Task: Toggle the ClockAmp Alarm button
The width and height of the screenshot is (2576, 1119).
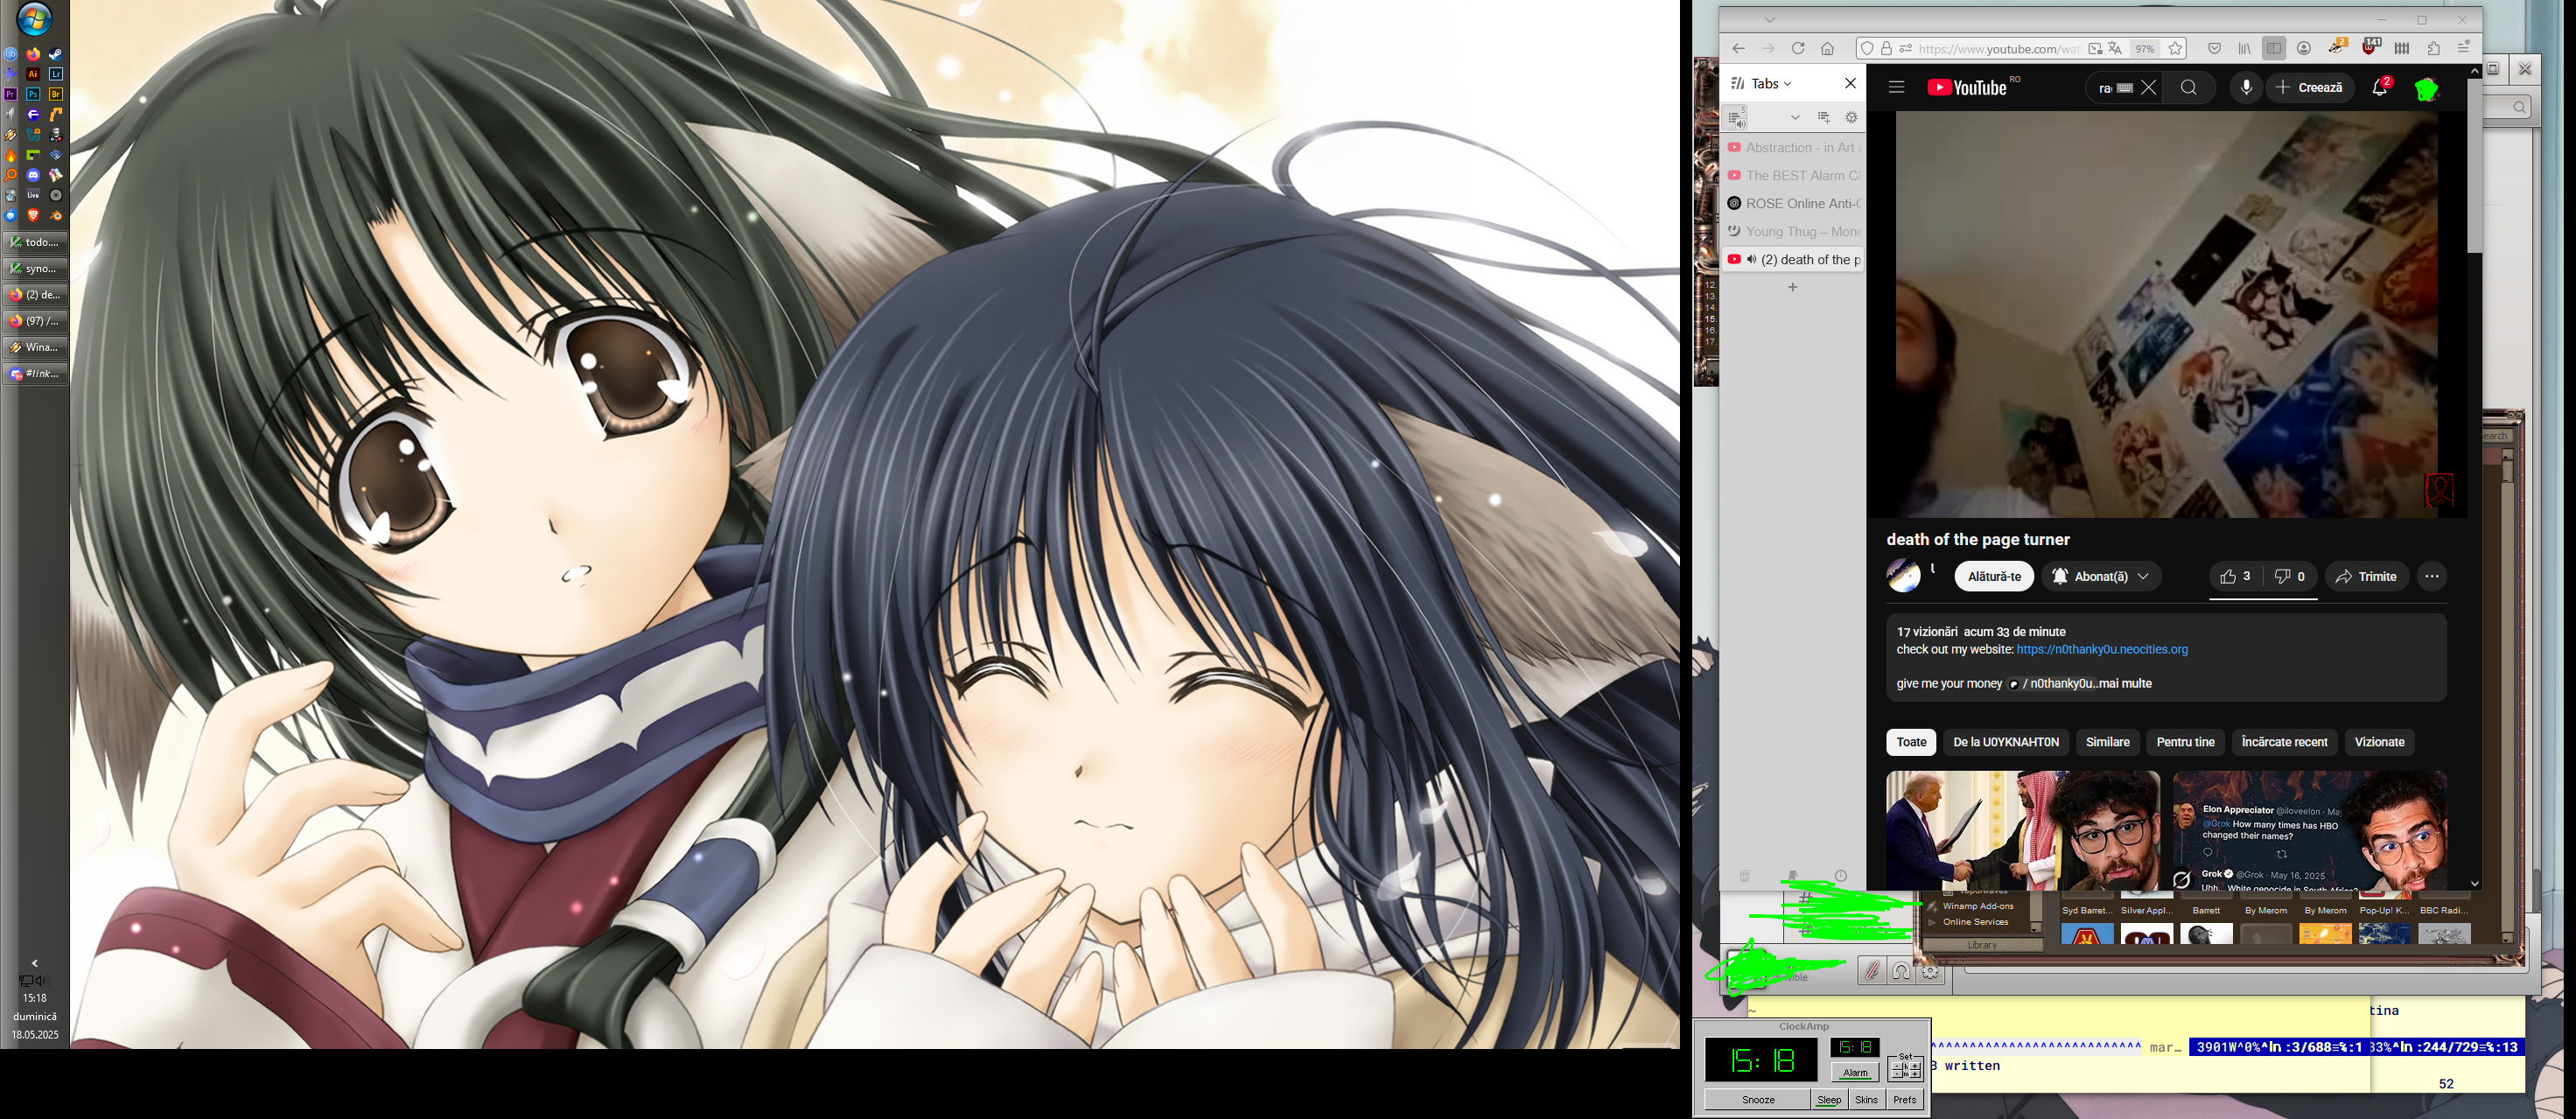Action: 1855,1073
